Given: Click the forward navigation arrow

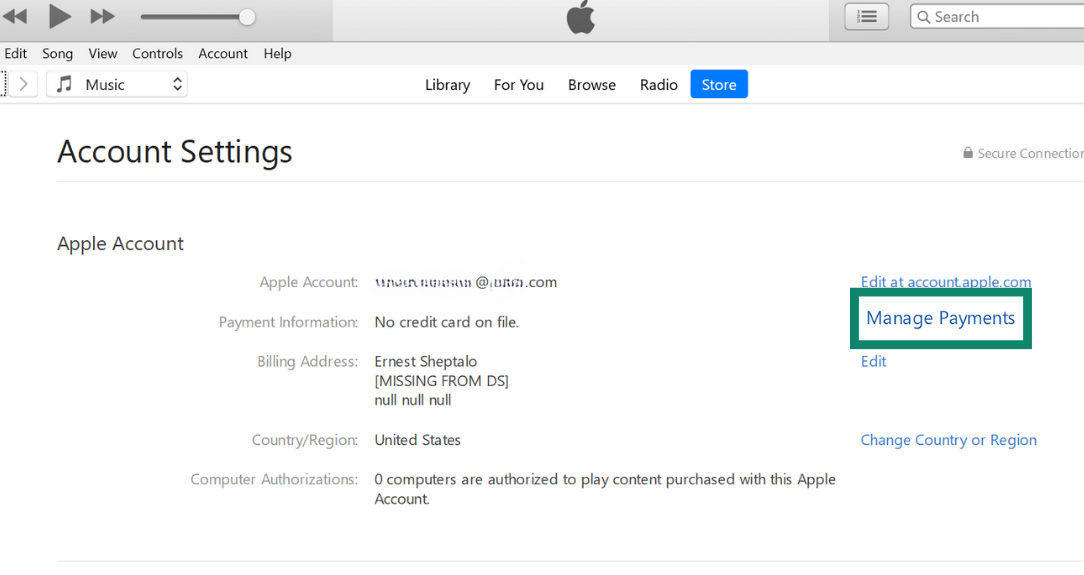Looking at the screenshot, I should pyautogui.click(x=24, y=84).
